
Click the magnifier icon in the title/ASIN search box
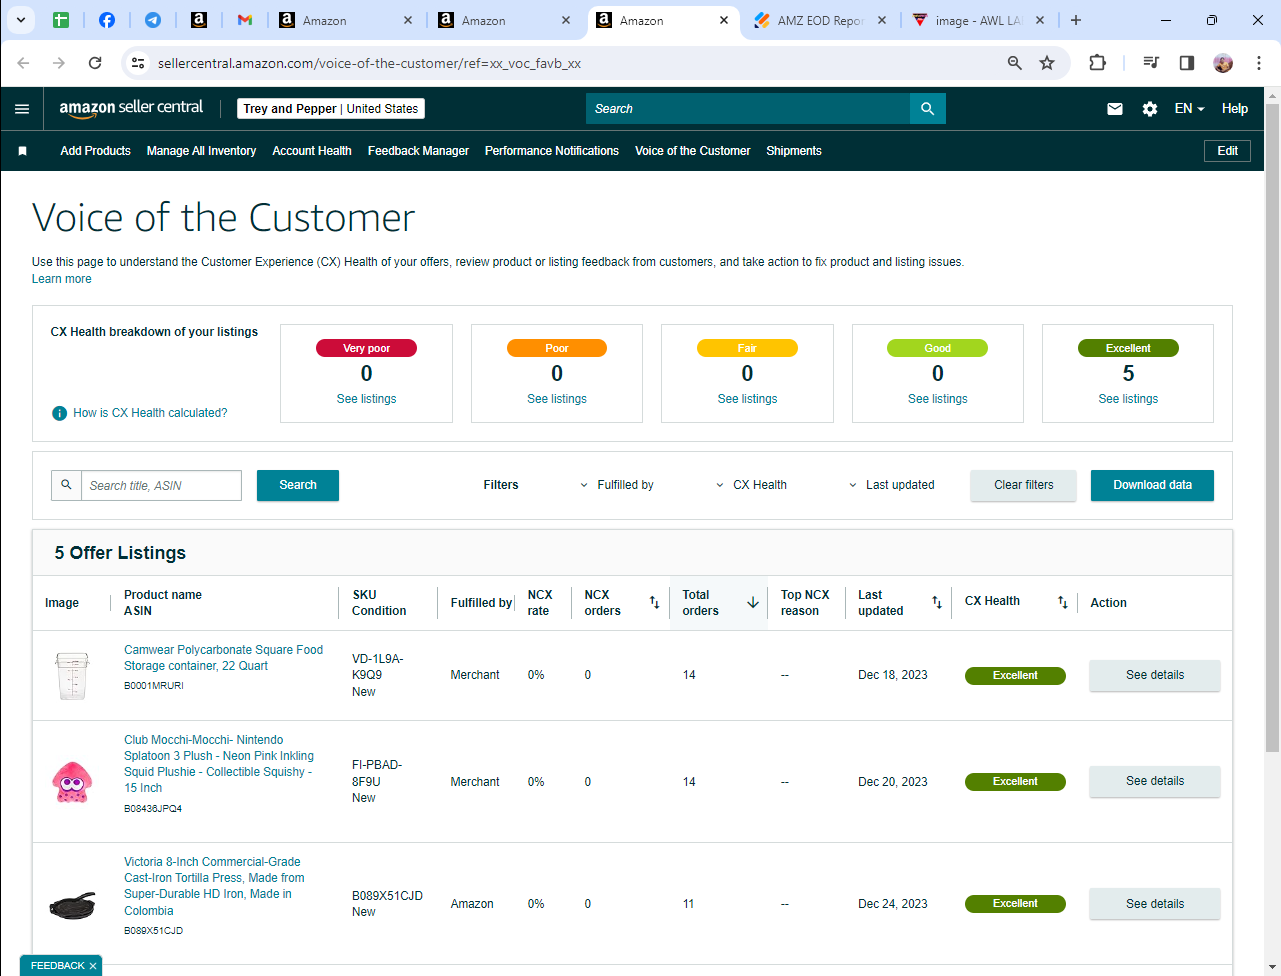[66, 485]
